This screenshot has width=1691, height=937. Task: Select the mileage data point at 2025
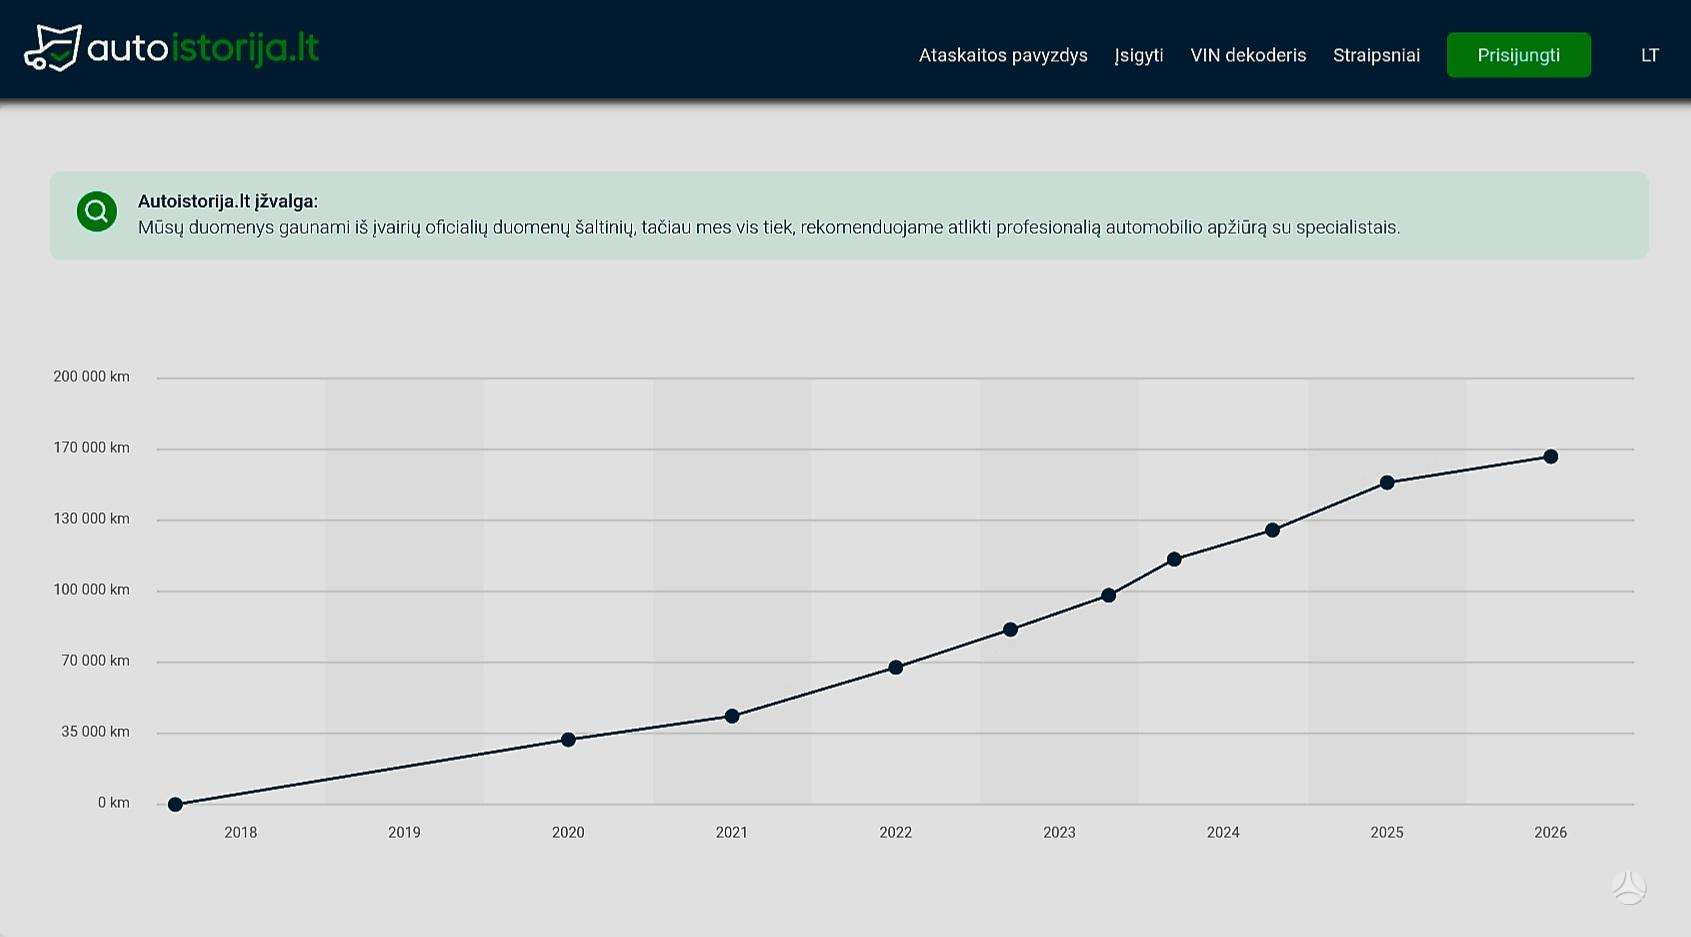coord(1387,483)
